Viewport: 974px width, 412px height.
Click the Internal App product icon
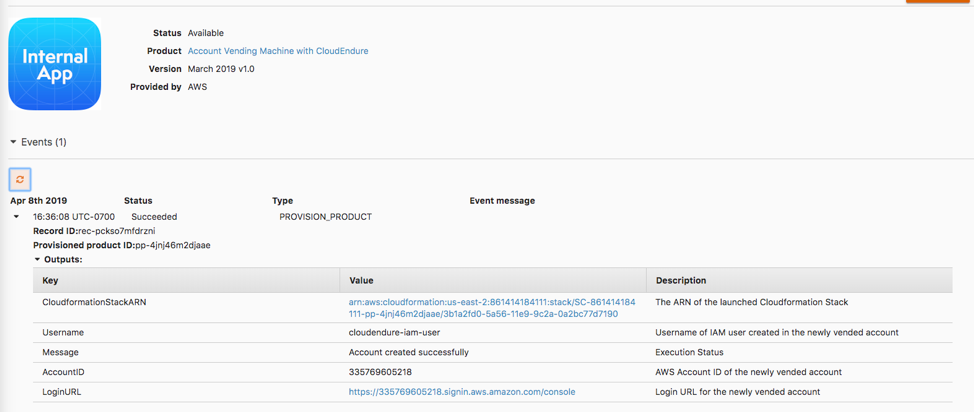pyautogui.click(x=55, y=64)
